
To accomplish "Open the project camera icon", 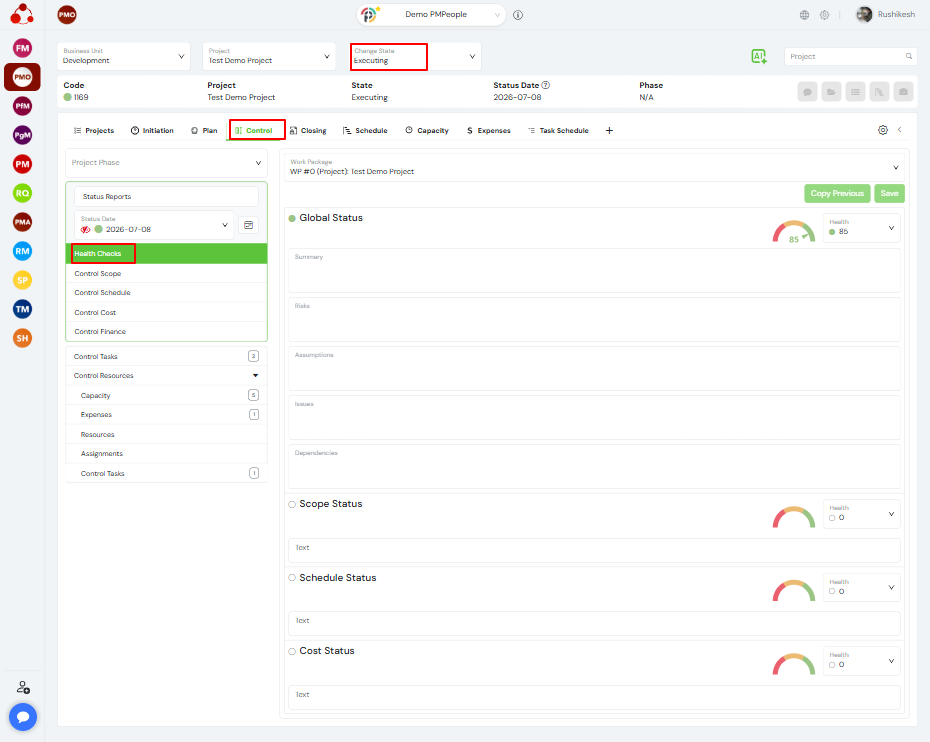I will tap(903, 92).
